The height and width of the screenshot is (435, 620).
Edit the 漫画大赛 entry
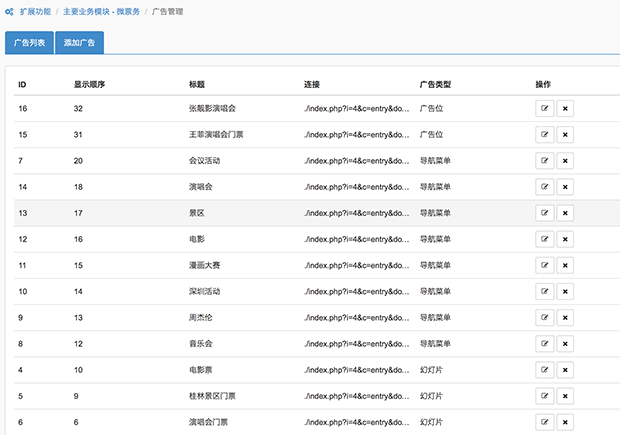tap(544, 265)
